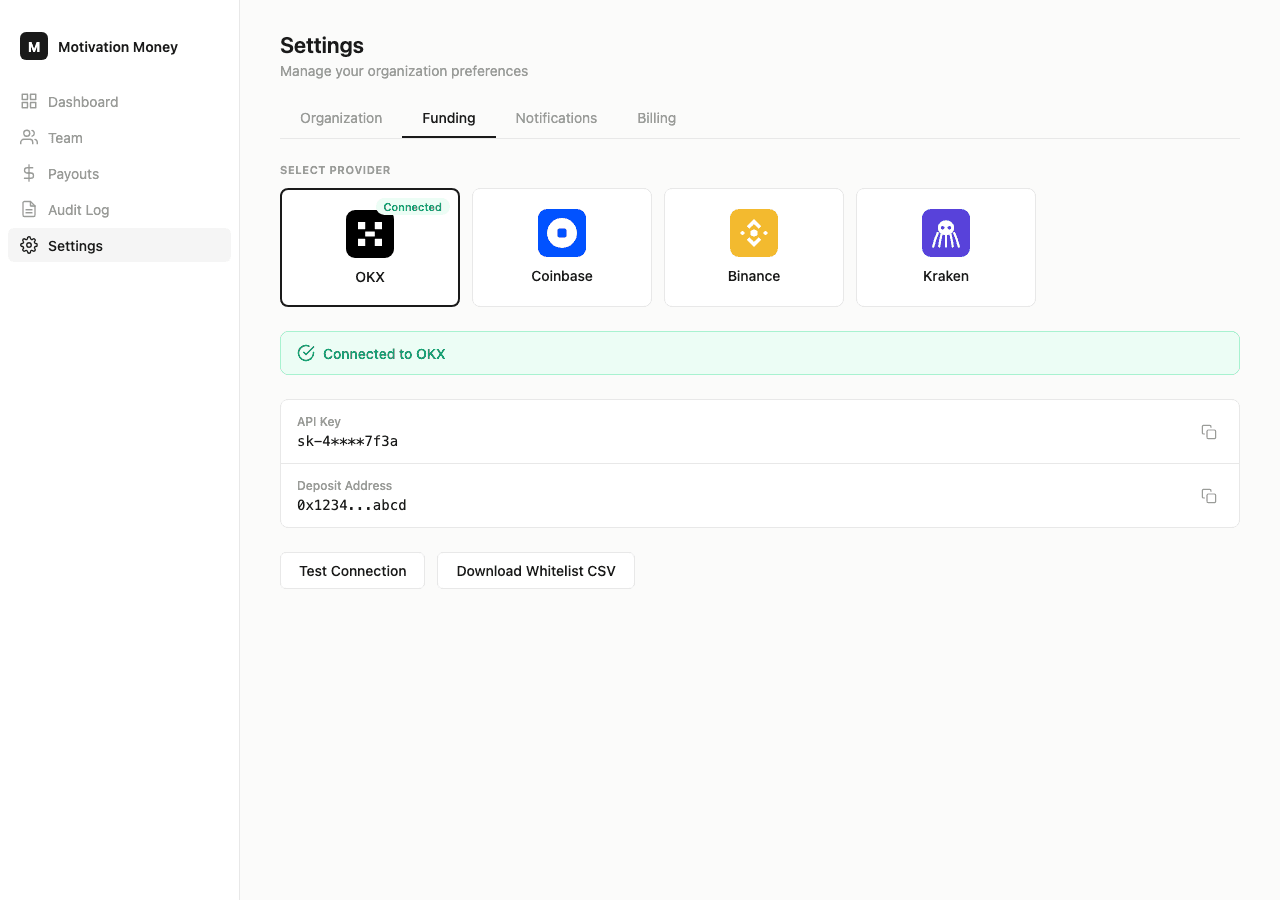This screenshot has height=900, width=1280.
Task: Copy the Deposit Address
Action: point(1208,496)
